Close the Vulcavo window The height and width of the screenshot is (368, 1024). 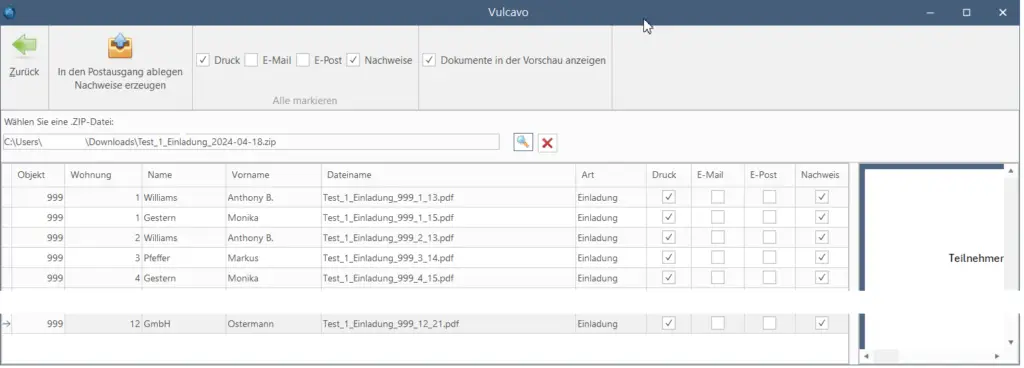(x=1002, y=12)
